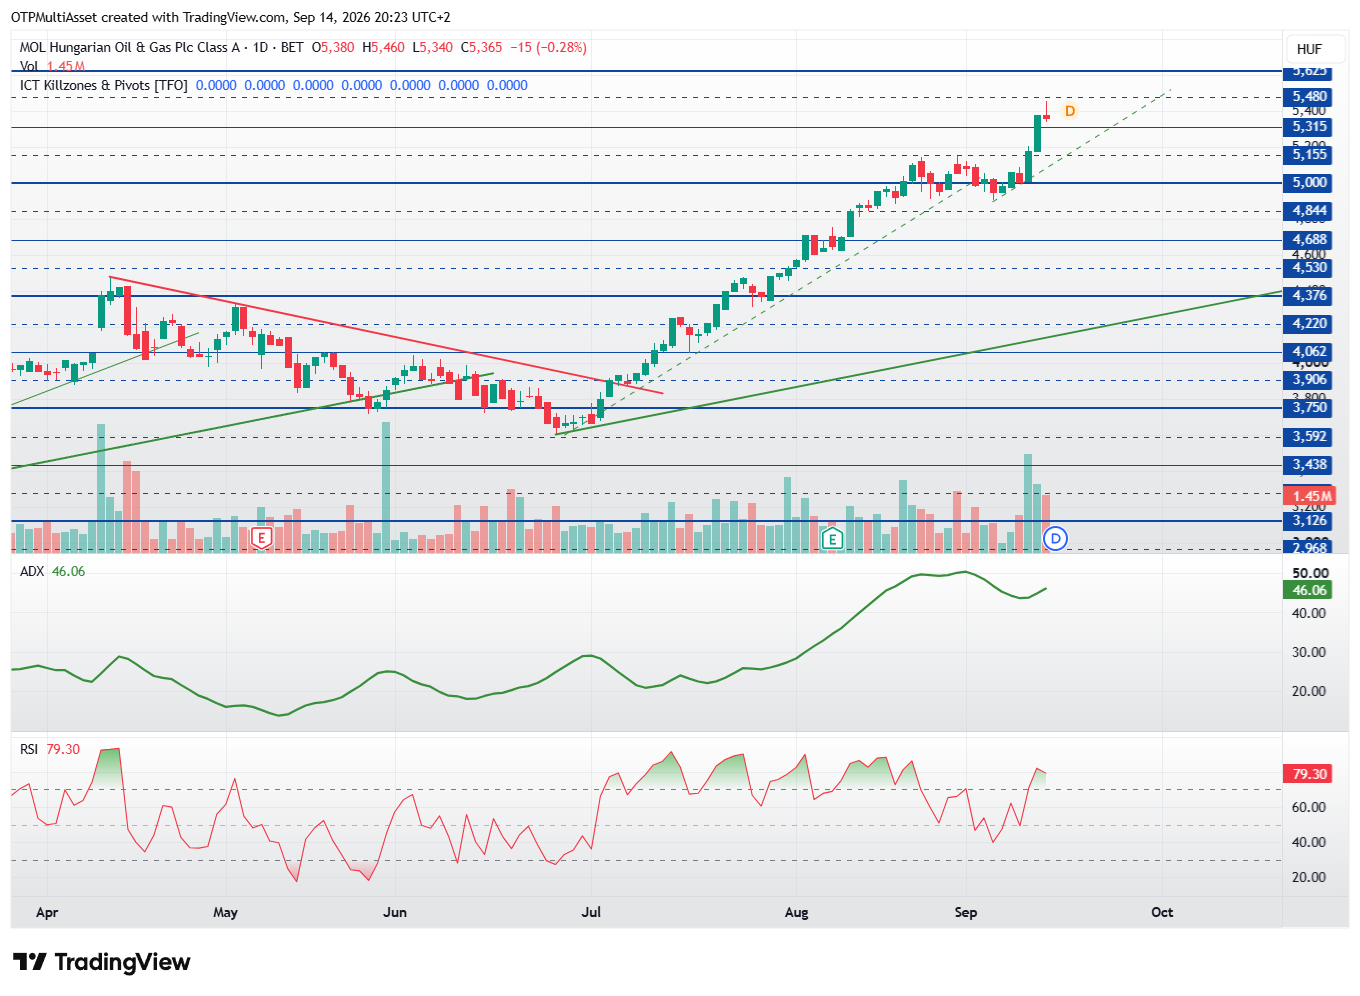Click the Aug label on the time axis
The image size is (1360, 996).
(x=796, y=912)
